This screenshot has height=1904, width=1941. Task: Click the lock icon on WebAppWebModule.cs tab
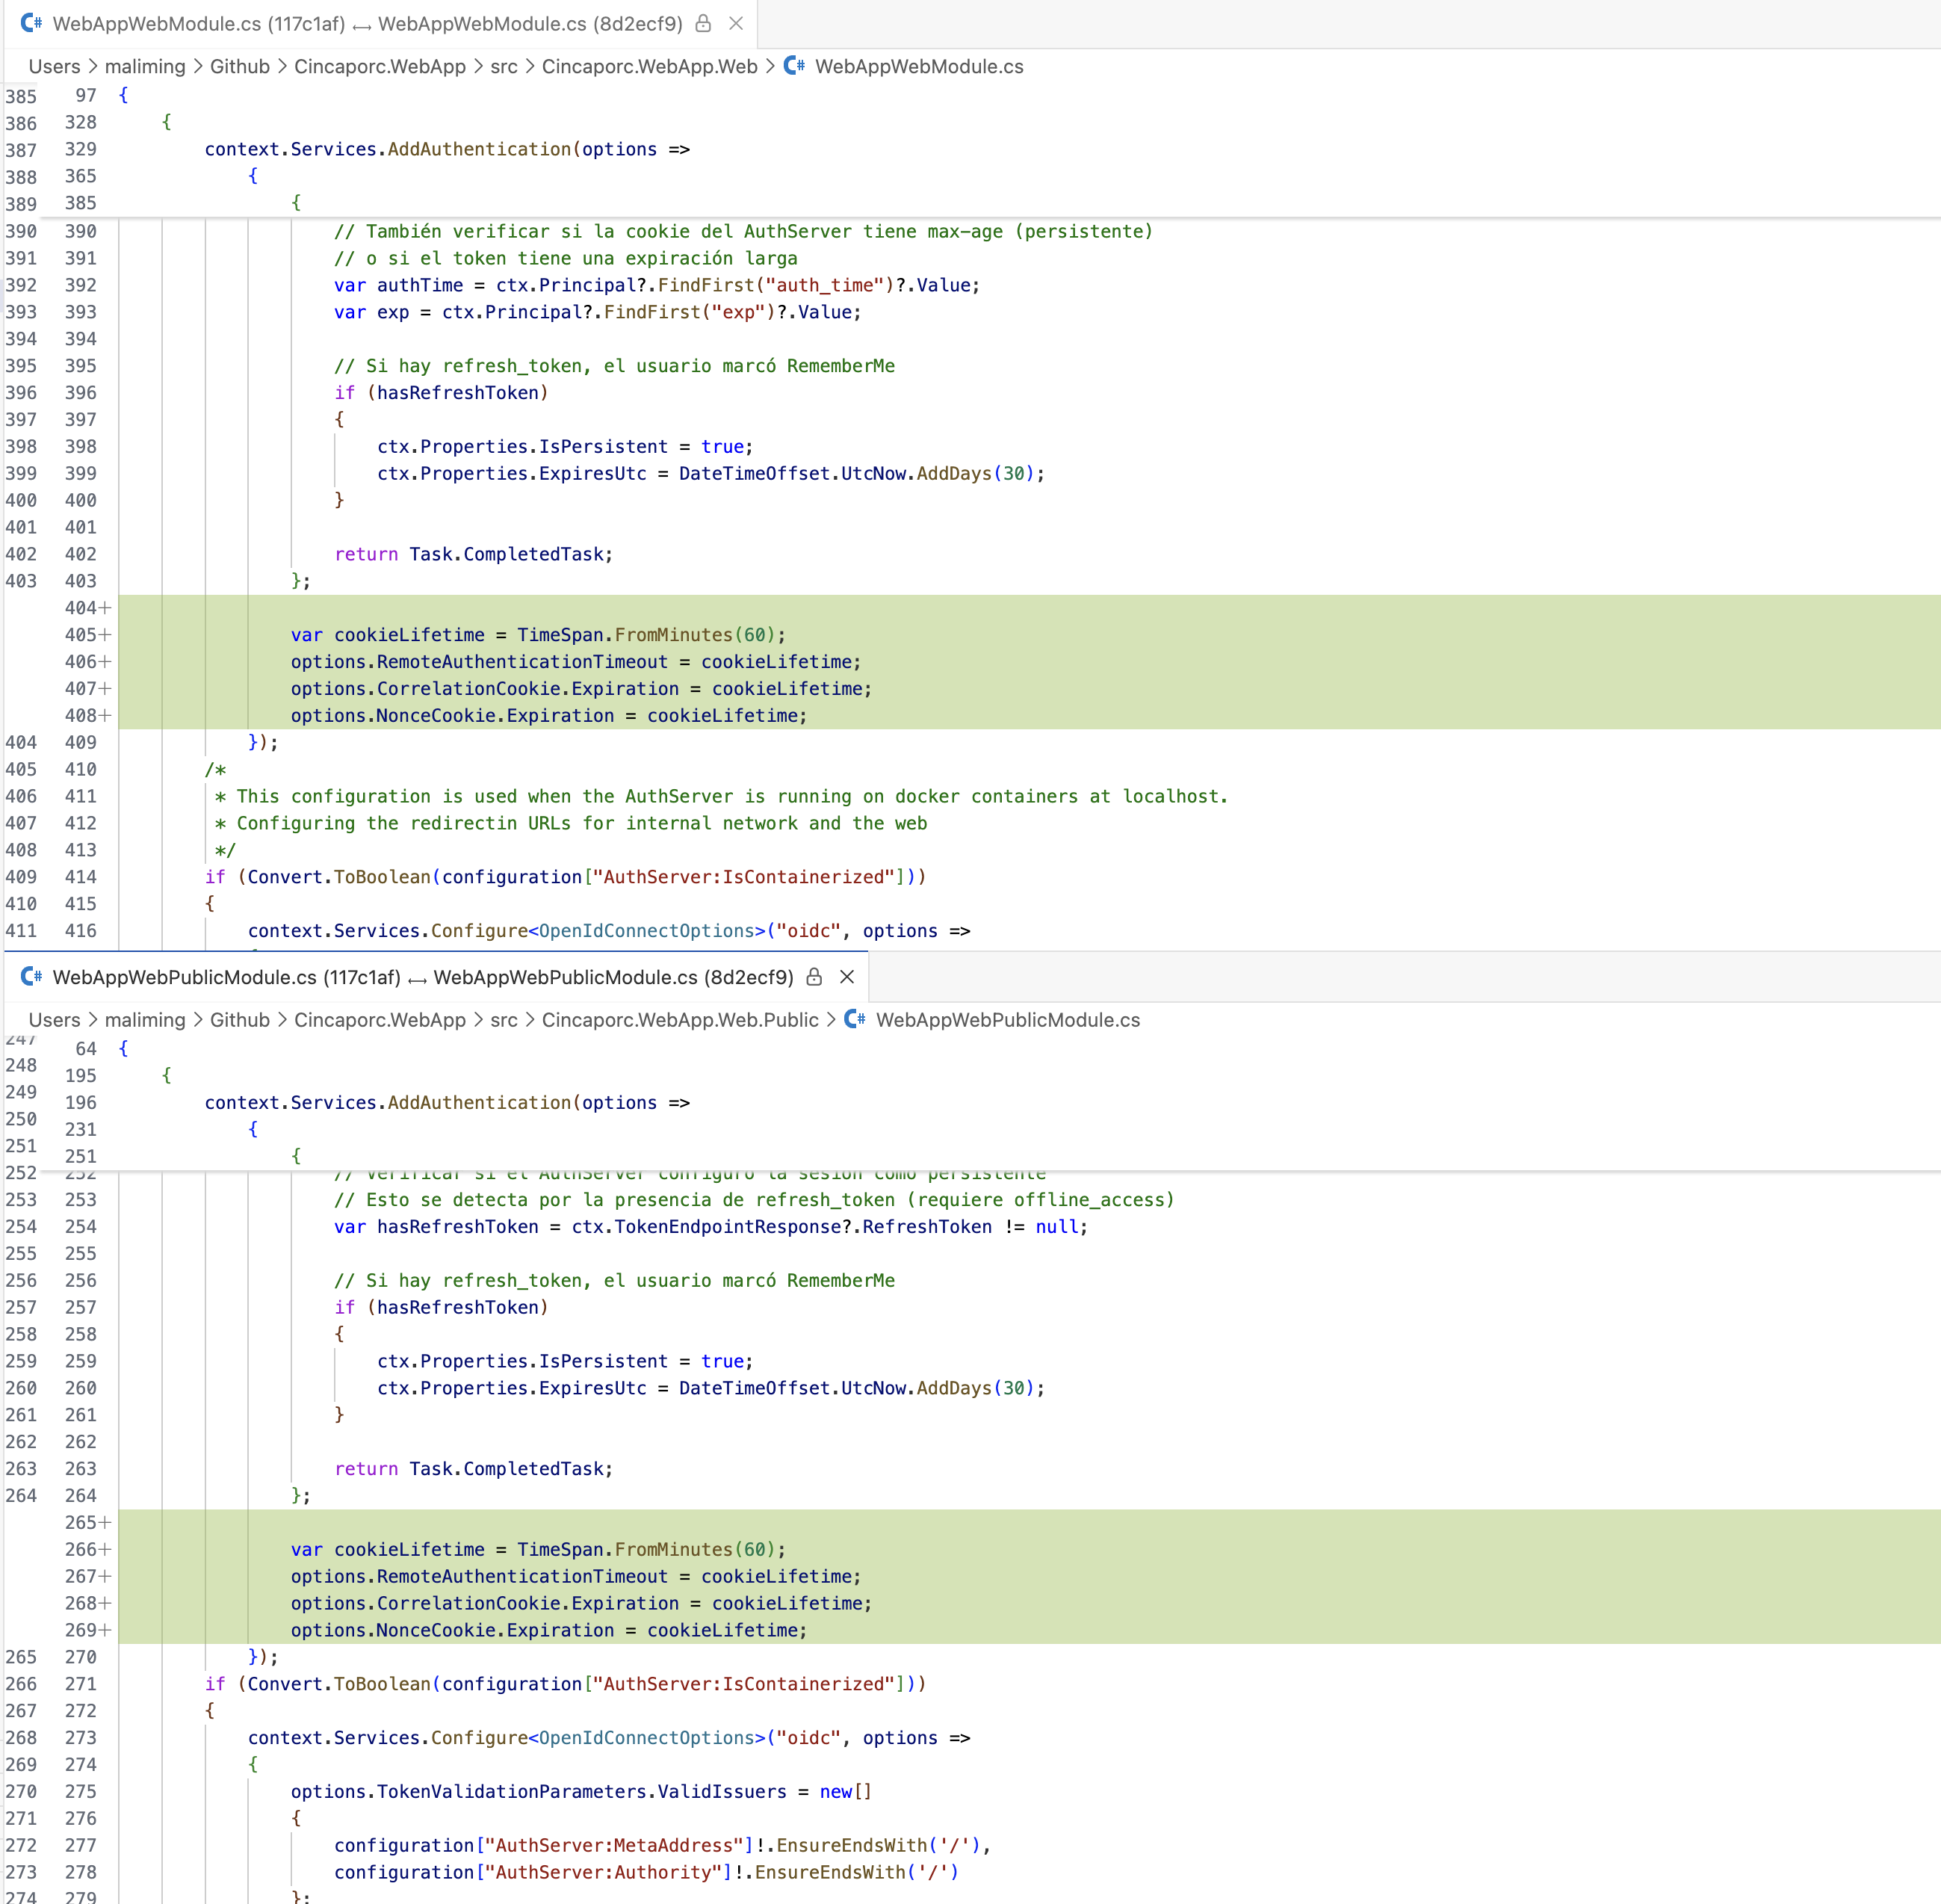(x=703, y=23)
